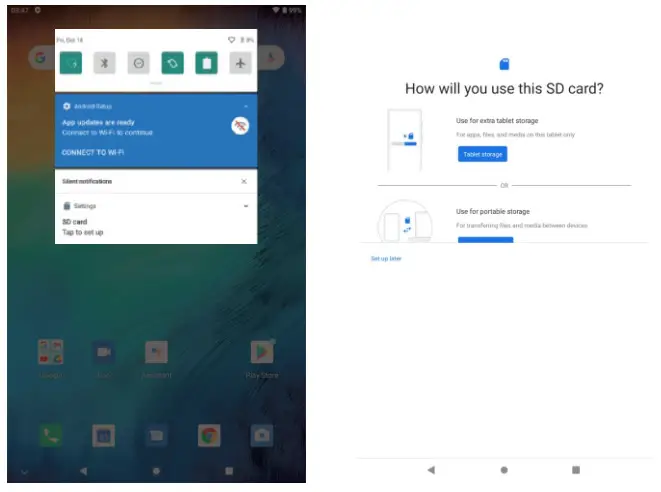This screenshot has width=661, height=492.
Task: Toggle Battery Saver quick settings tile
Action: click(207, 63)
